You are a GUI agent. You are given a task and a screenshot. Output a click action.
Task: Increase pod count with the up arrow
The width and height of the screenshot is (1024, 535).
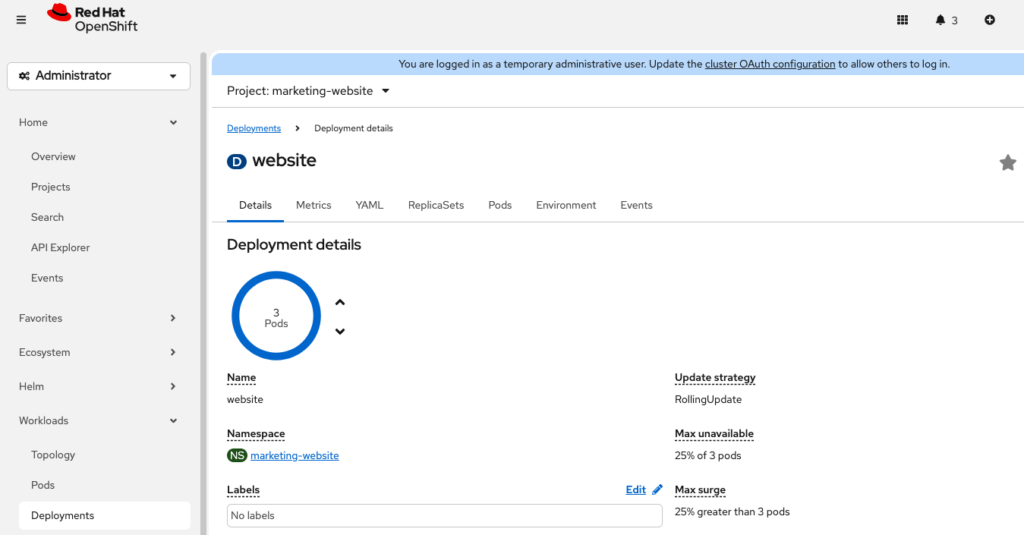(340, 302)
